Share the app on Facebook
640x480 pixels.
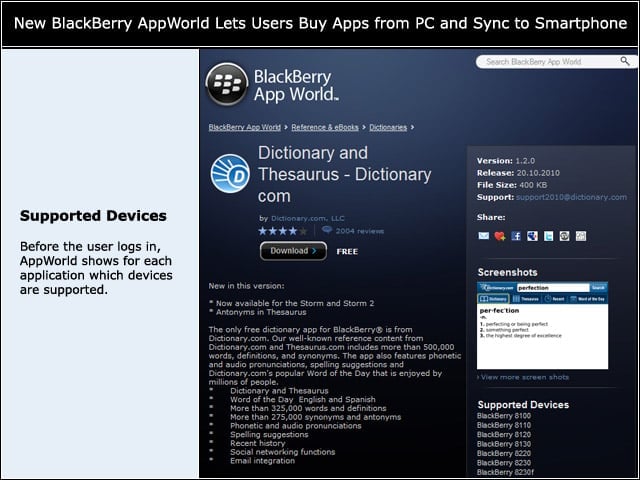click(516, 236)
